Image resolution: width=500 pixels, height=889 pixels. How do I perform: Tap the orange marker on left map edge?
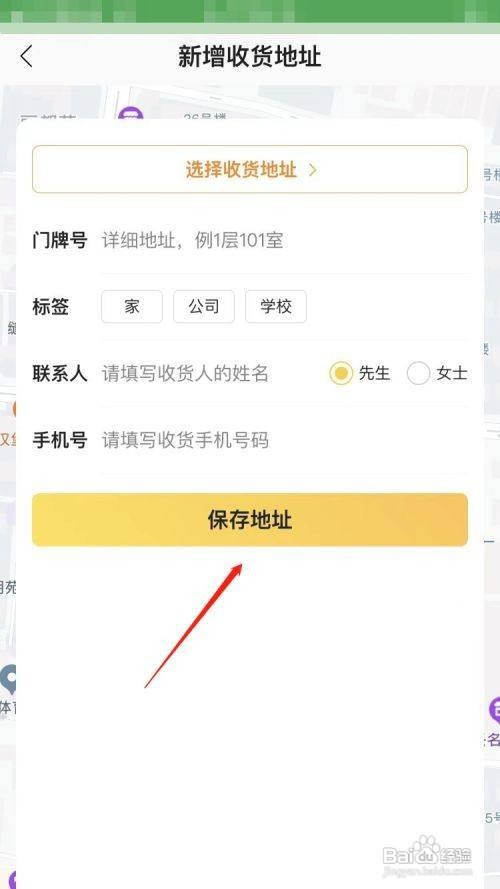[x=15, y=409]
